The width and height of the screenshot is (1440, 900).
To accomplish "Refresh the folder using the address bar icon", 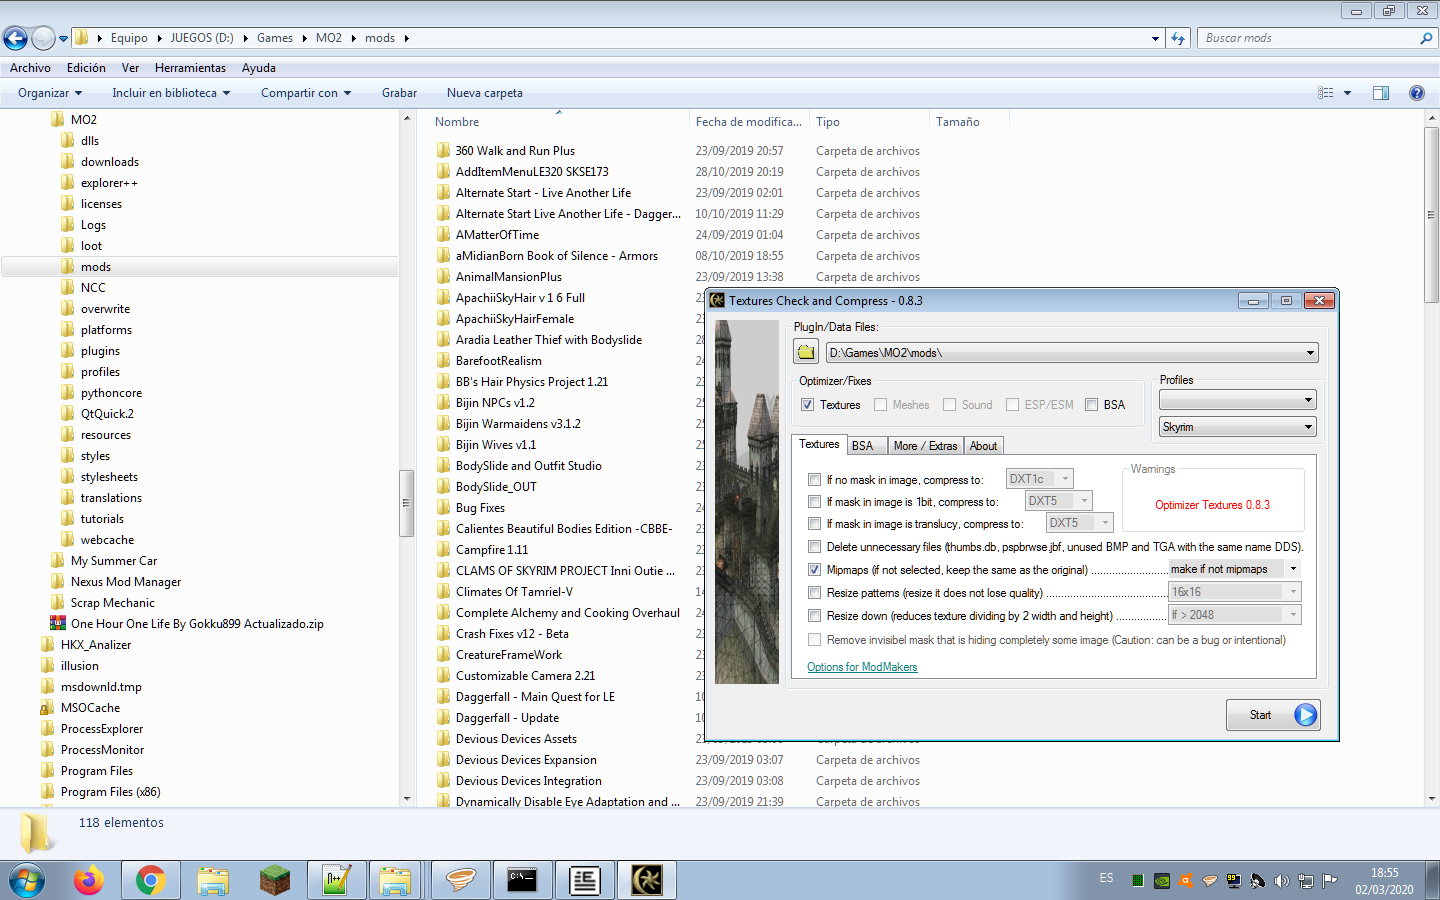I will (x=1178, y=38).
